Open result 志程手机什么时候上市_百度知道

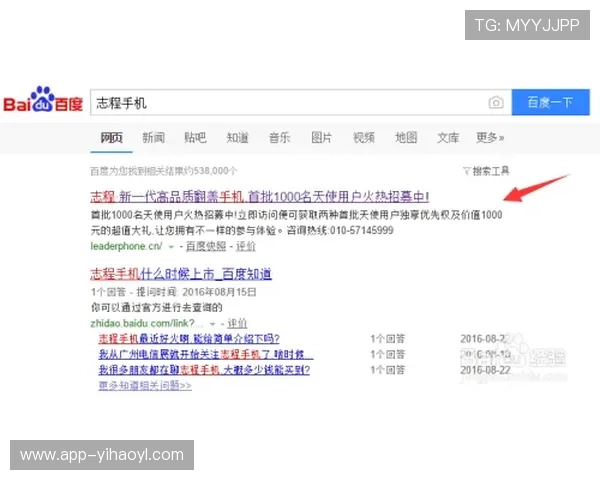click(181, 274)
